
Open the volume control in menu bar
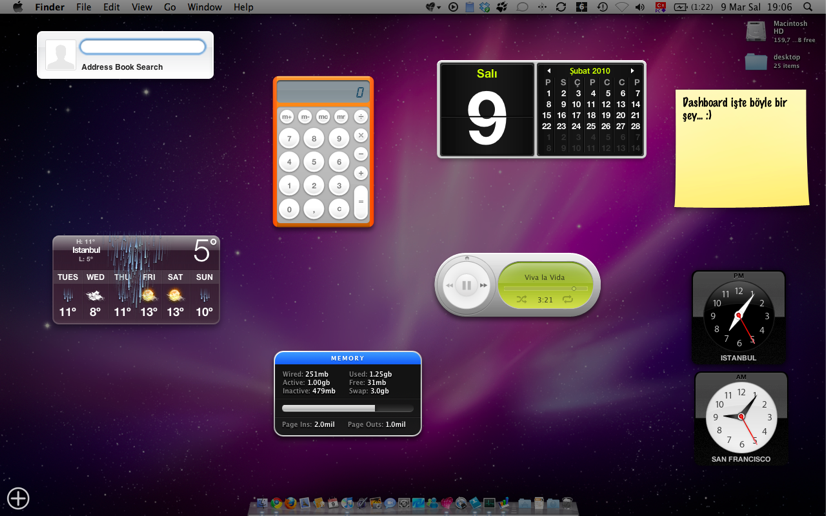[x=640, y=7]
